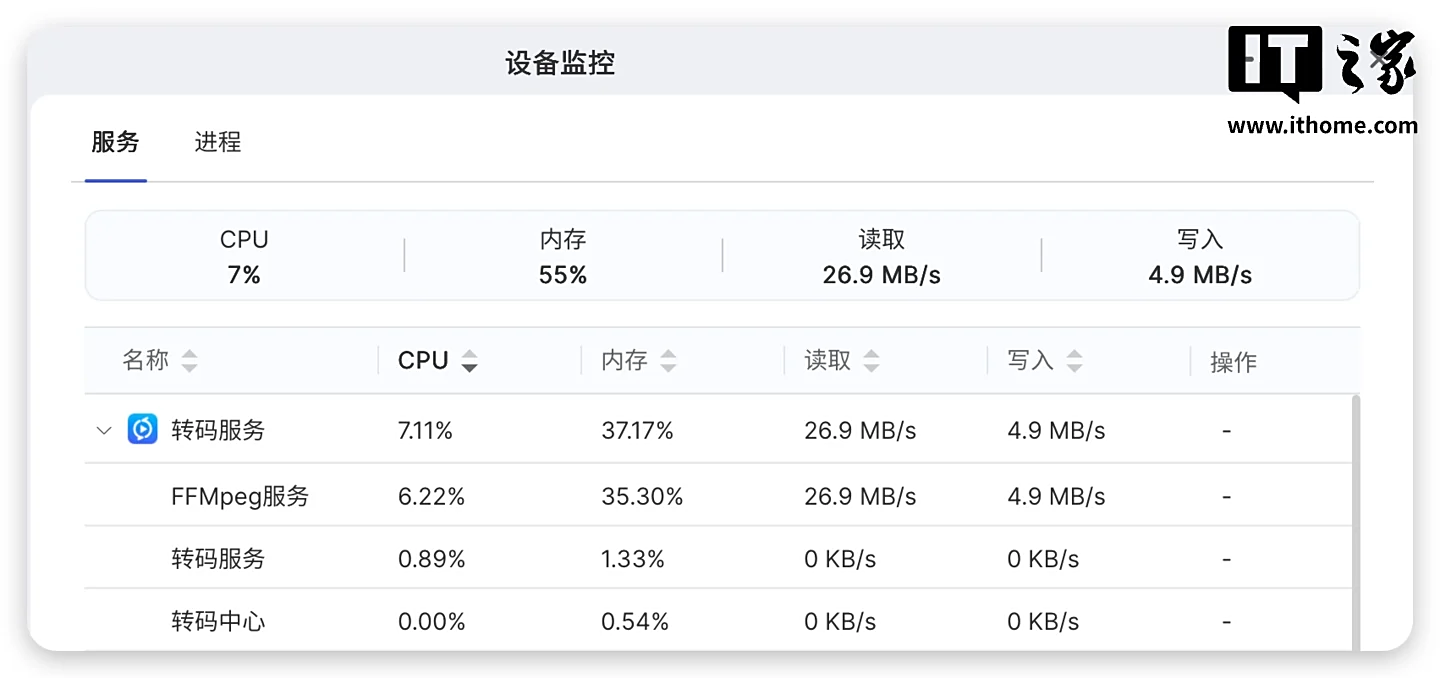This screenshot has width=1440, height=678.
Task: Click the 操作 column header
Action: (1233, 362)
